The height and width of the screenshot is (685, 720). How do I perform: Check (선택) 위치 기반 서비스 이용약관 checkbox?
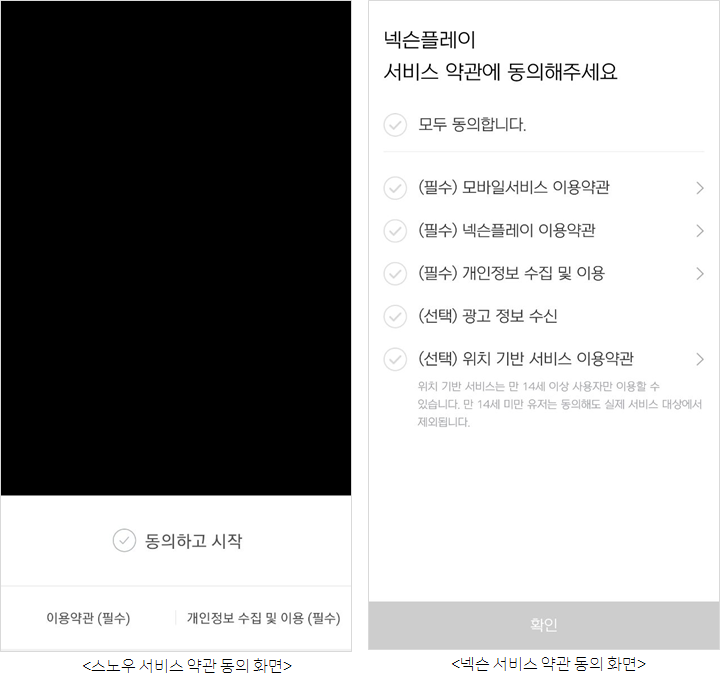(395, 359)
